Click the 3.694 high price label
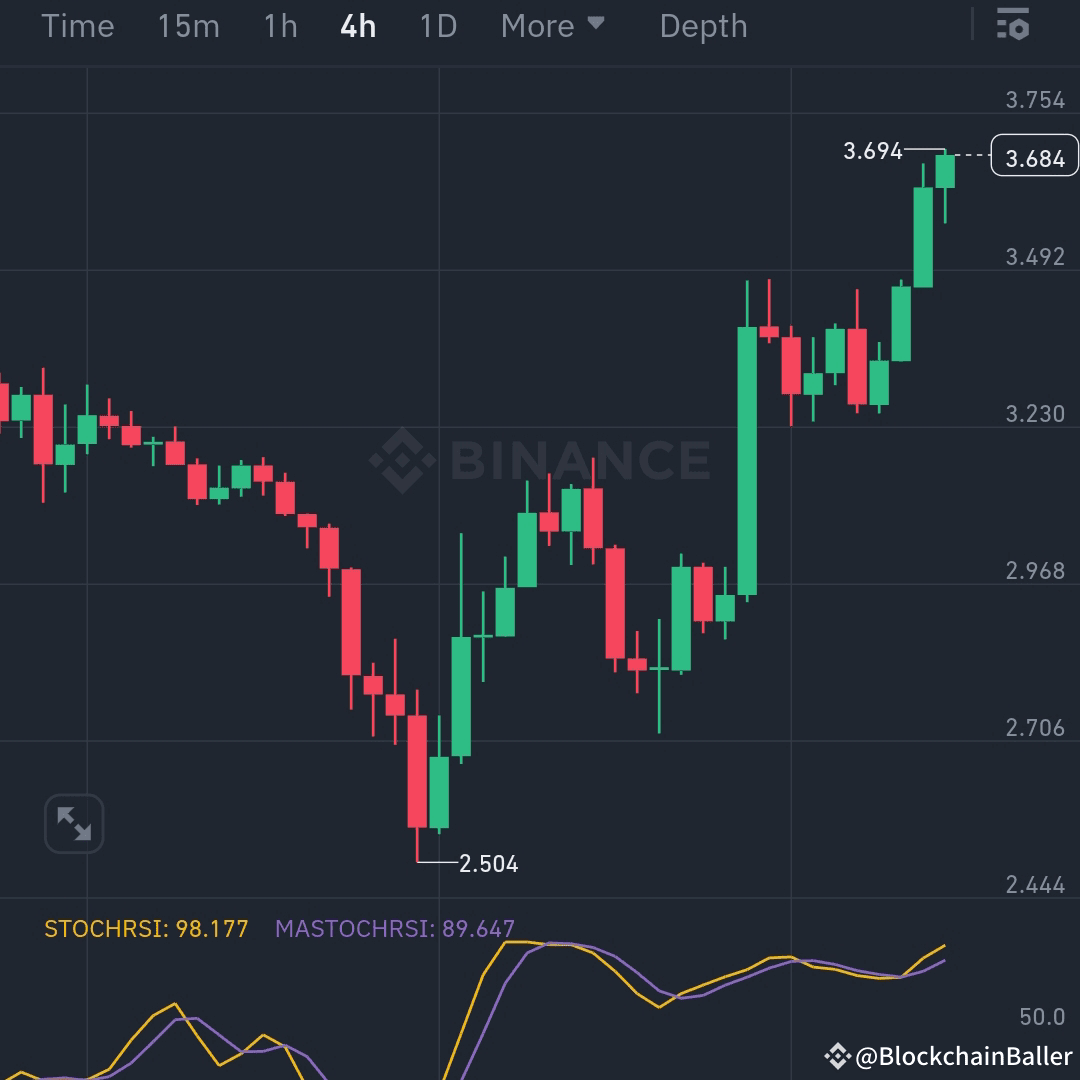 (872, 151)
